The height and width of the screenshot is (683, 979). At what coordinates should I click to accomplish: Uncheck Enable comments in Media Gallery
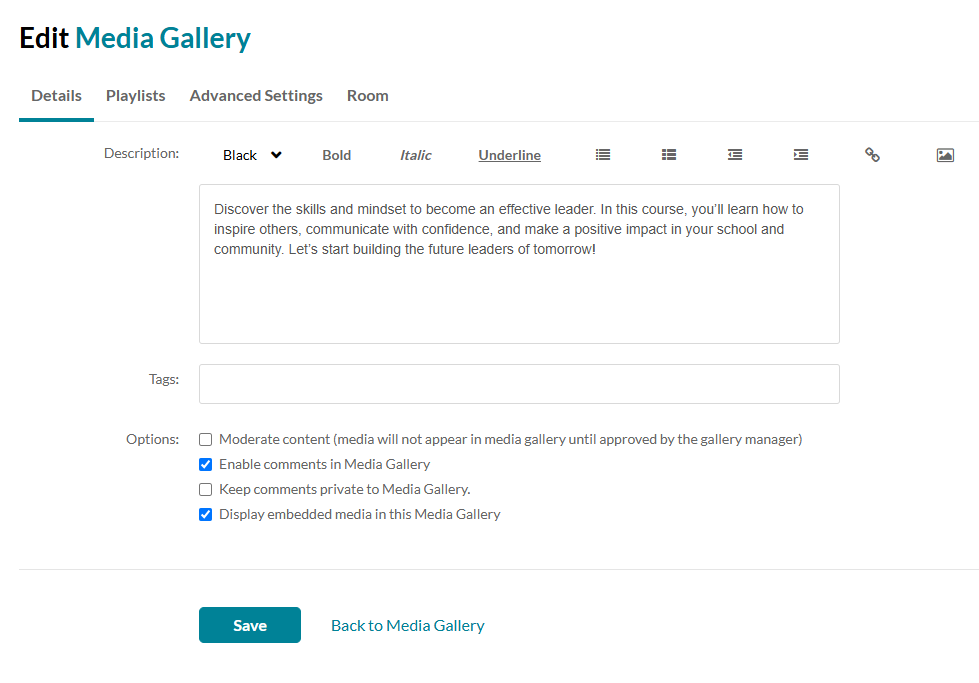coord(206,464)
